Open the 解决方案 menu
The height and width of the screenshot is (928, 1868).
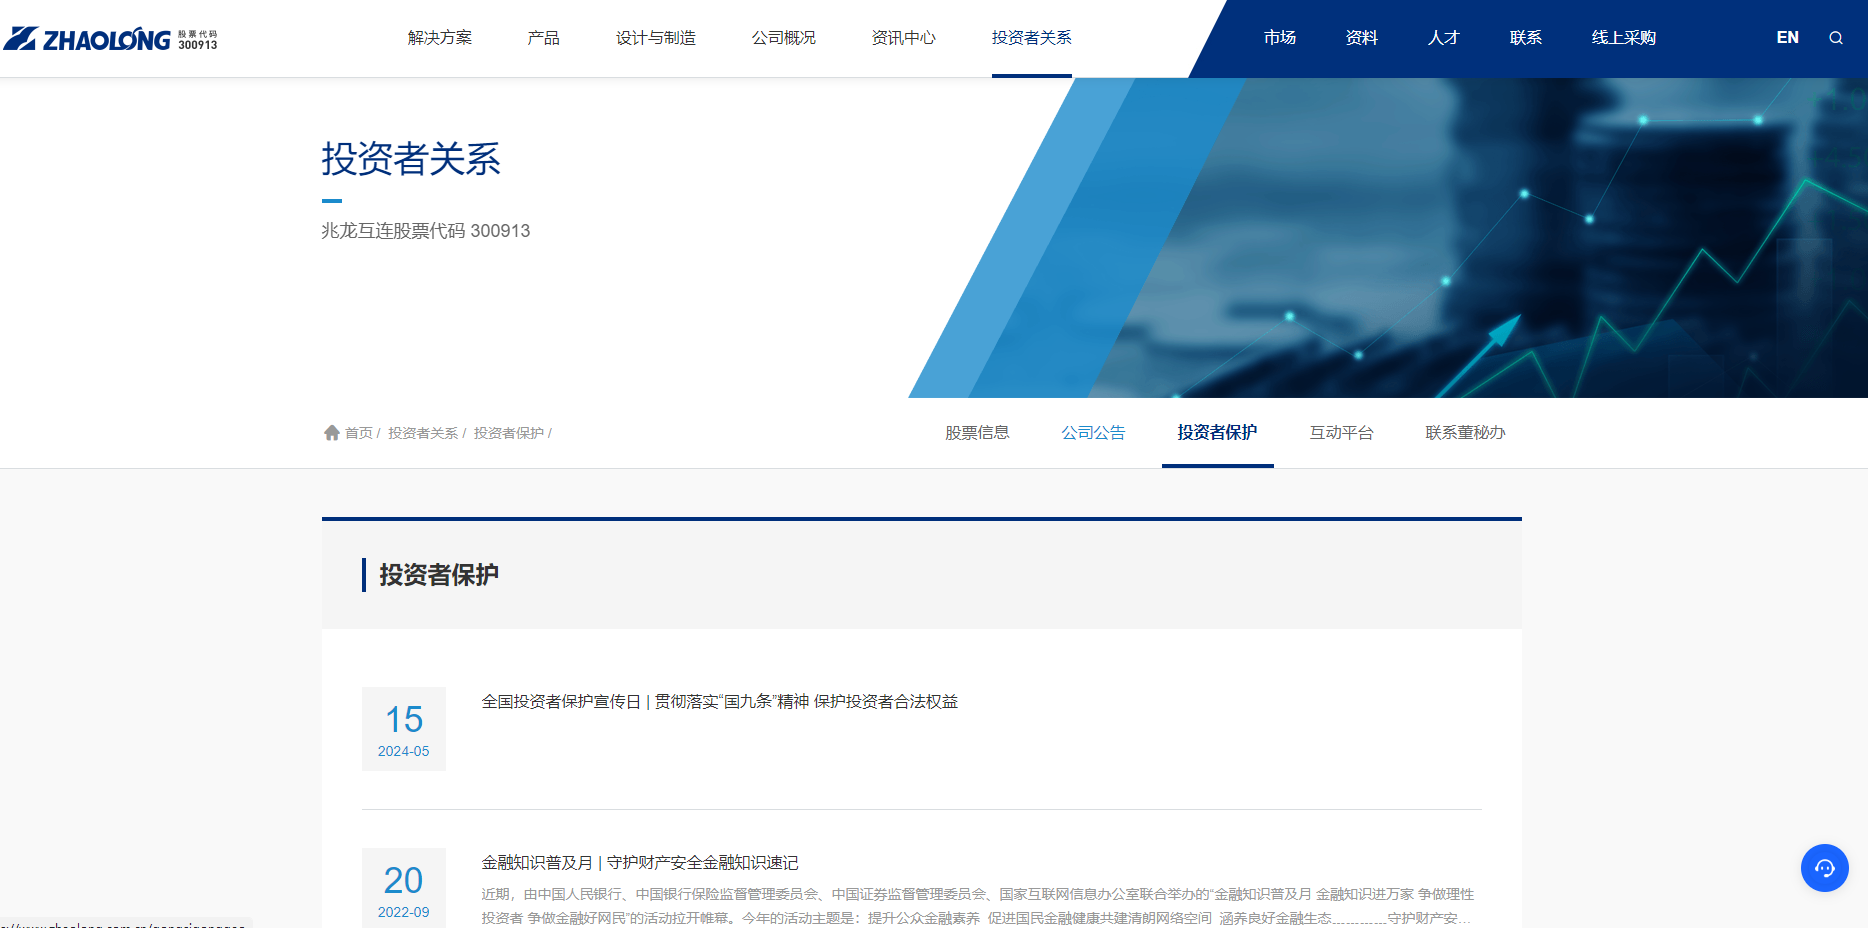(439, 38)
